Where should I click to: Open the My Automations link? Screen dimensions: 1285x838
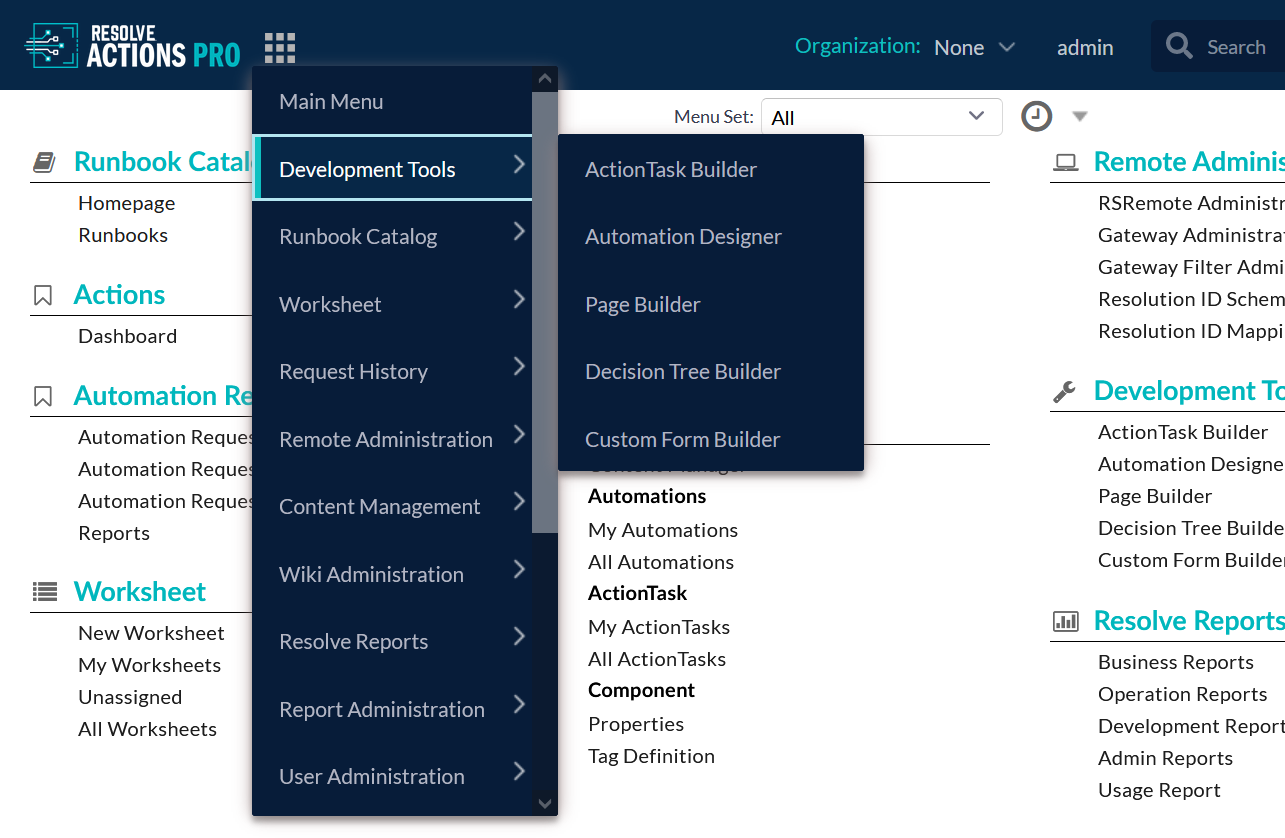(x=662, y=530)
